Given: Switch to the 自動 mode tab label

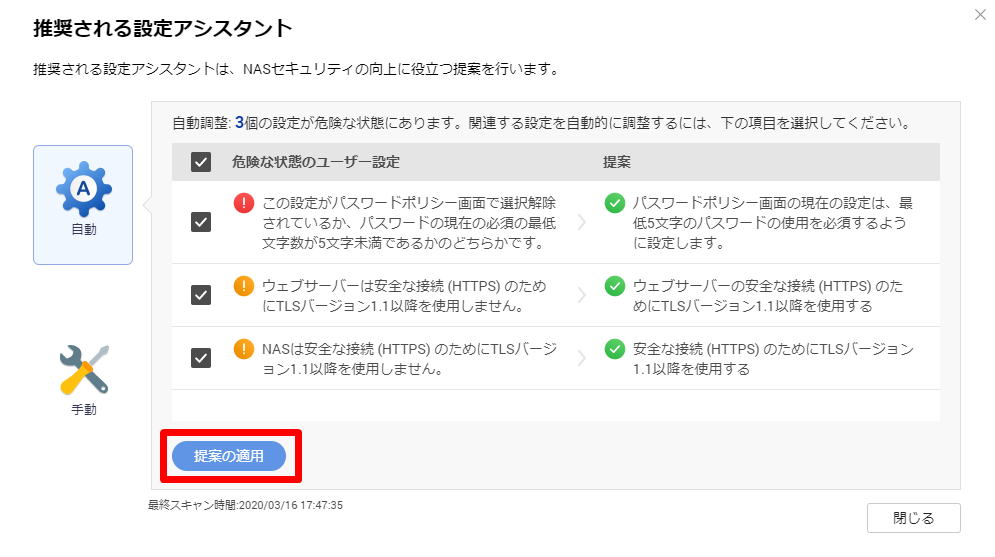Looking at the screenshot, I should coord(84,230).
